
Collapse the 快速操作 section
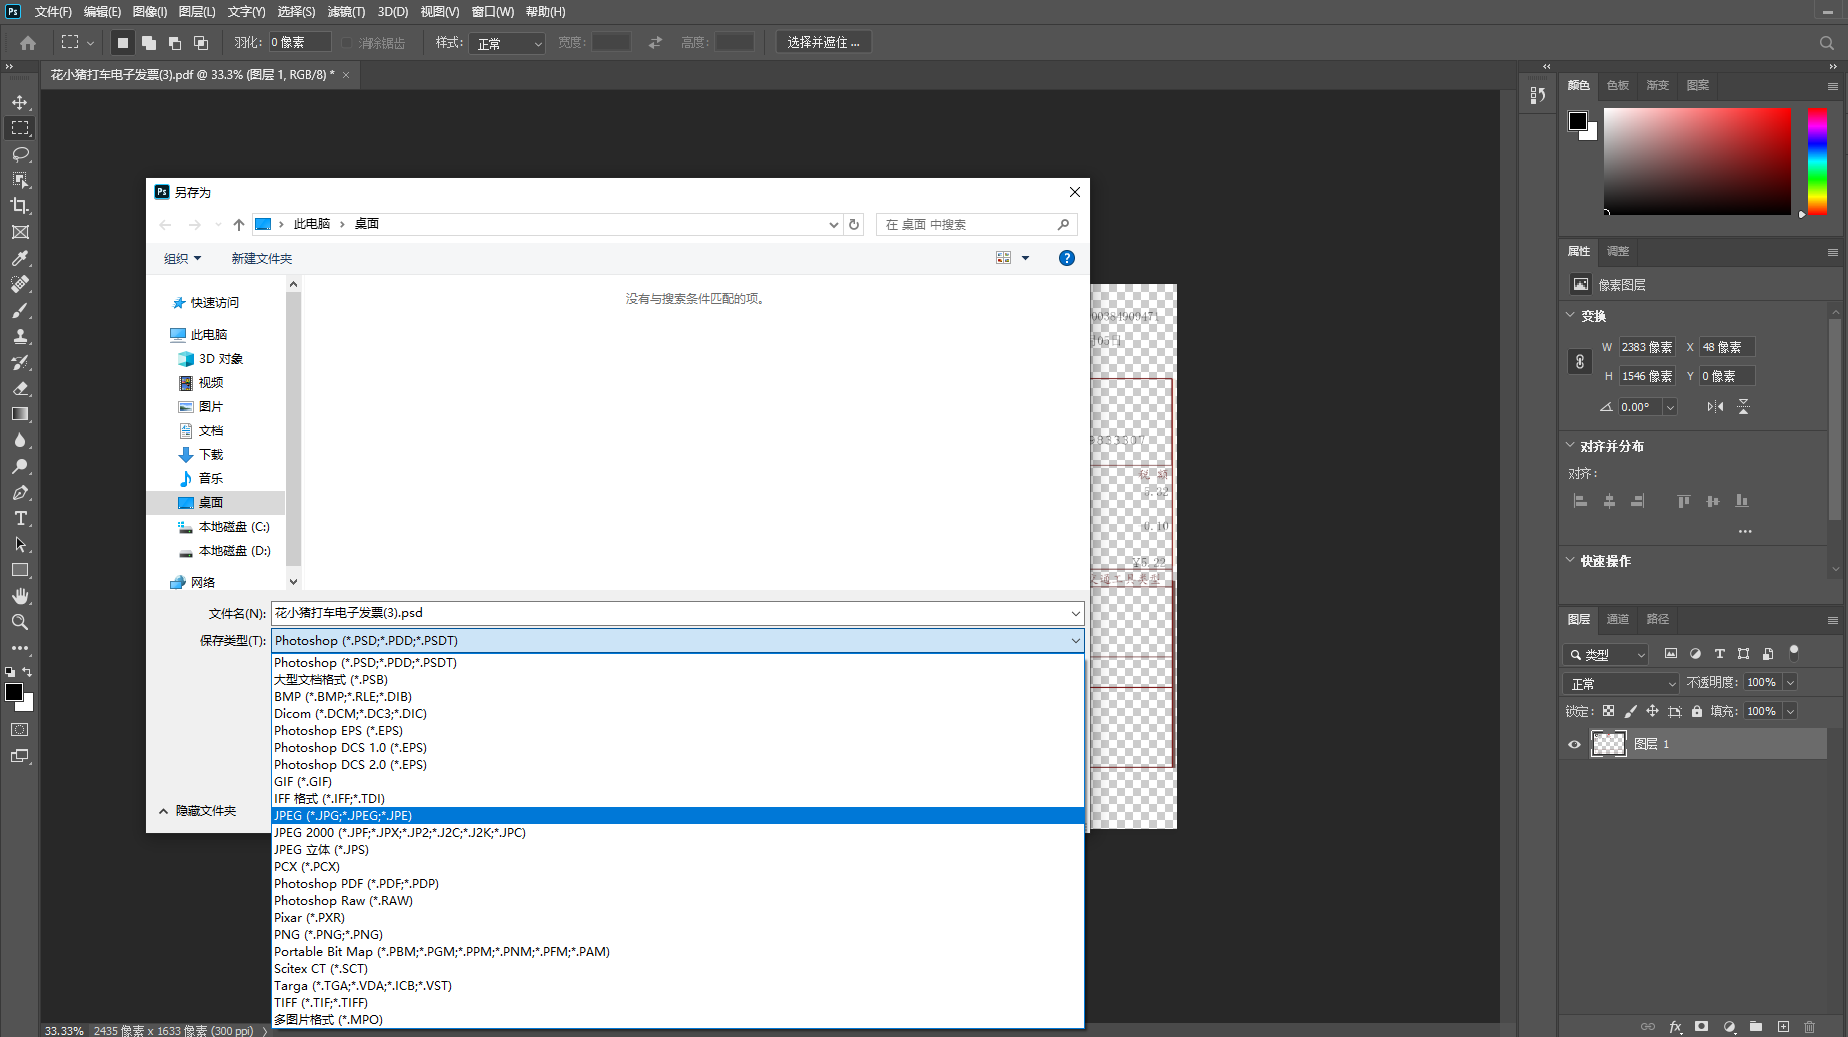[1570, 560]
